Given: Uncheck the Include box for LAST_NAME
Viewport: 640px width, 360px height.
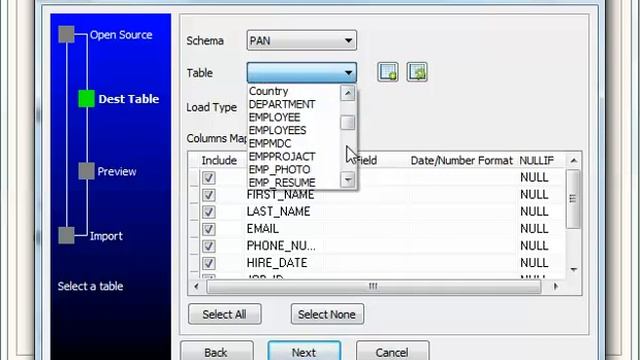Looking at the screenshot, I should [209, 212].
